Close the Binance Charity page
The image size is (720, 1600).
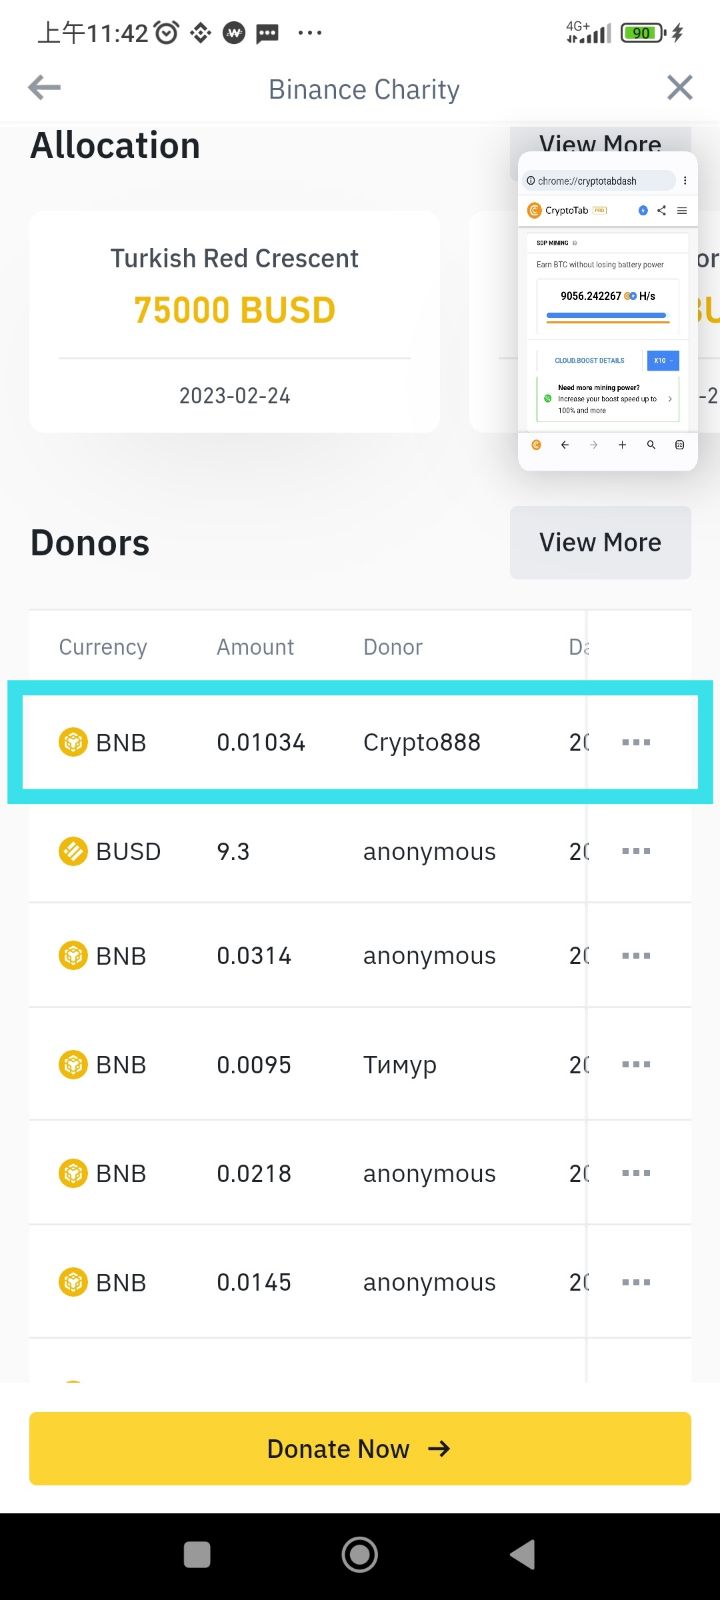tap(680, 88)
